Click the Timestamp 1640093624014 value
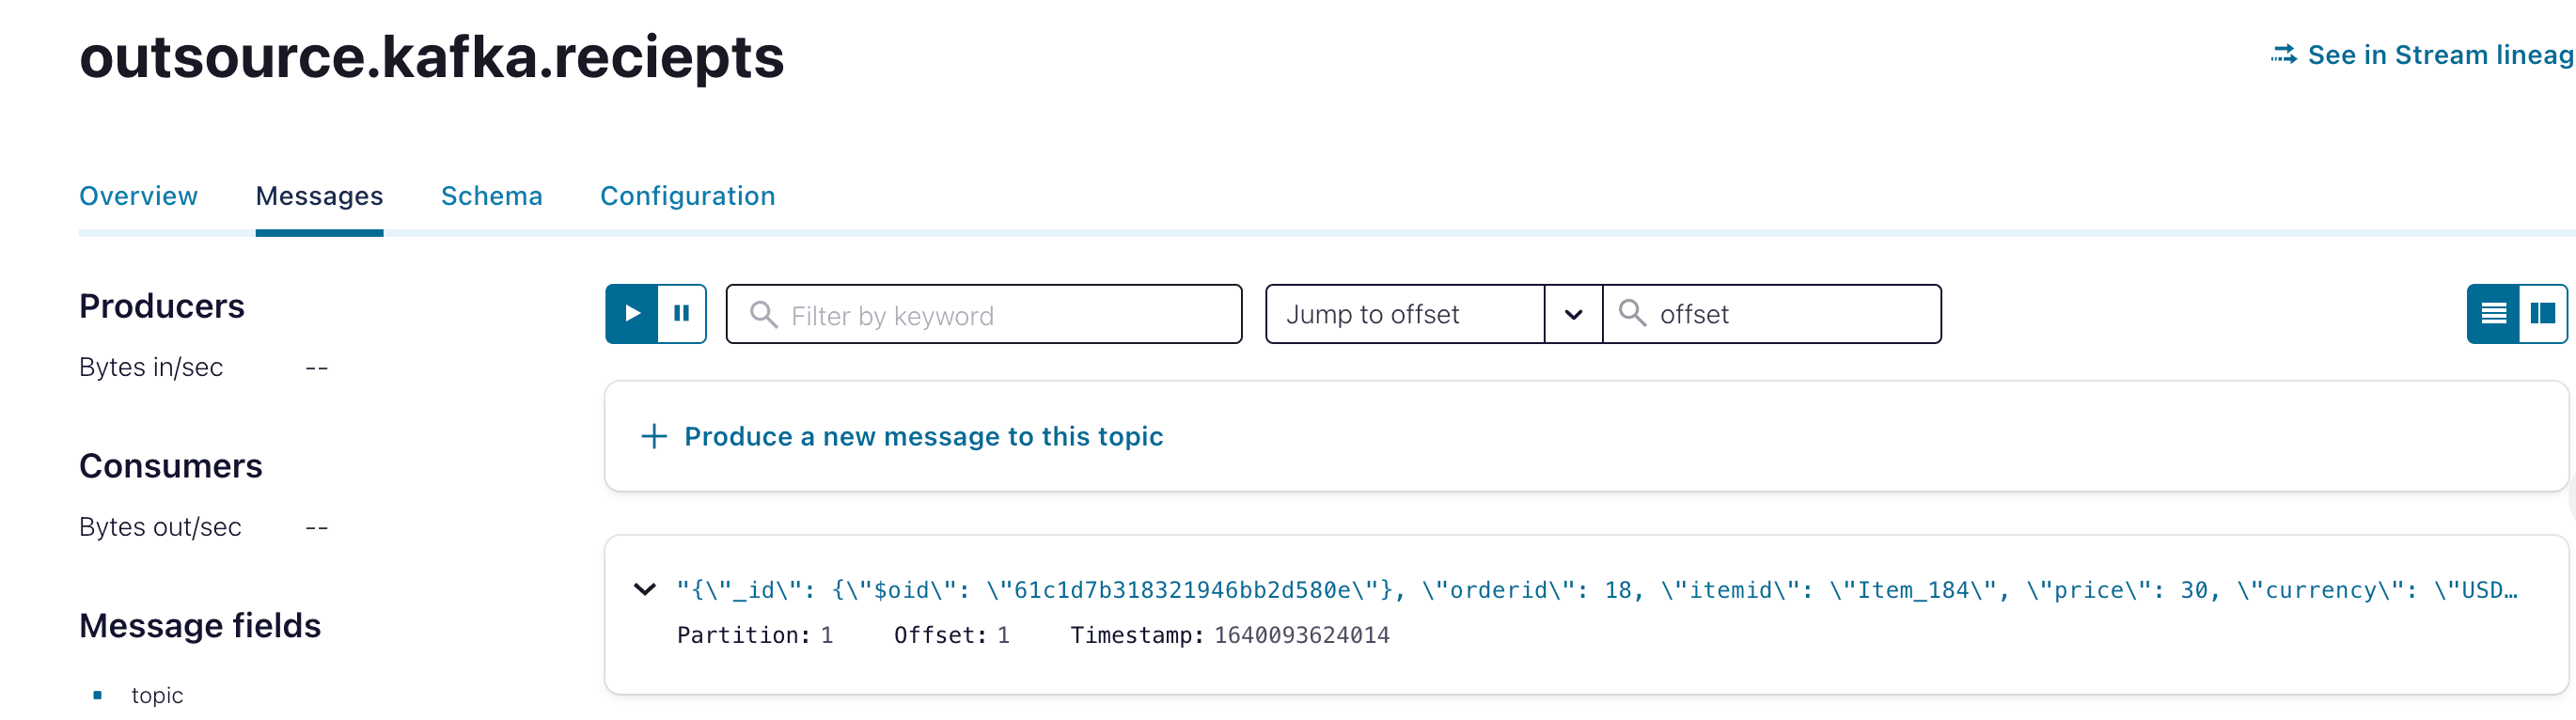2576x720 pixels. click(x=1229, y=635)
